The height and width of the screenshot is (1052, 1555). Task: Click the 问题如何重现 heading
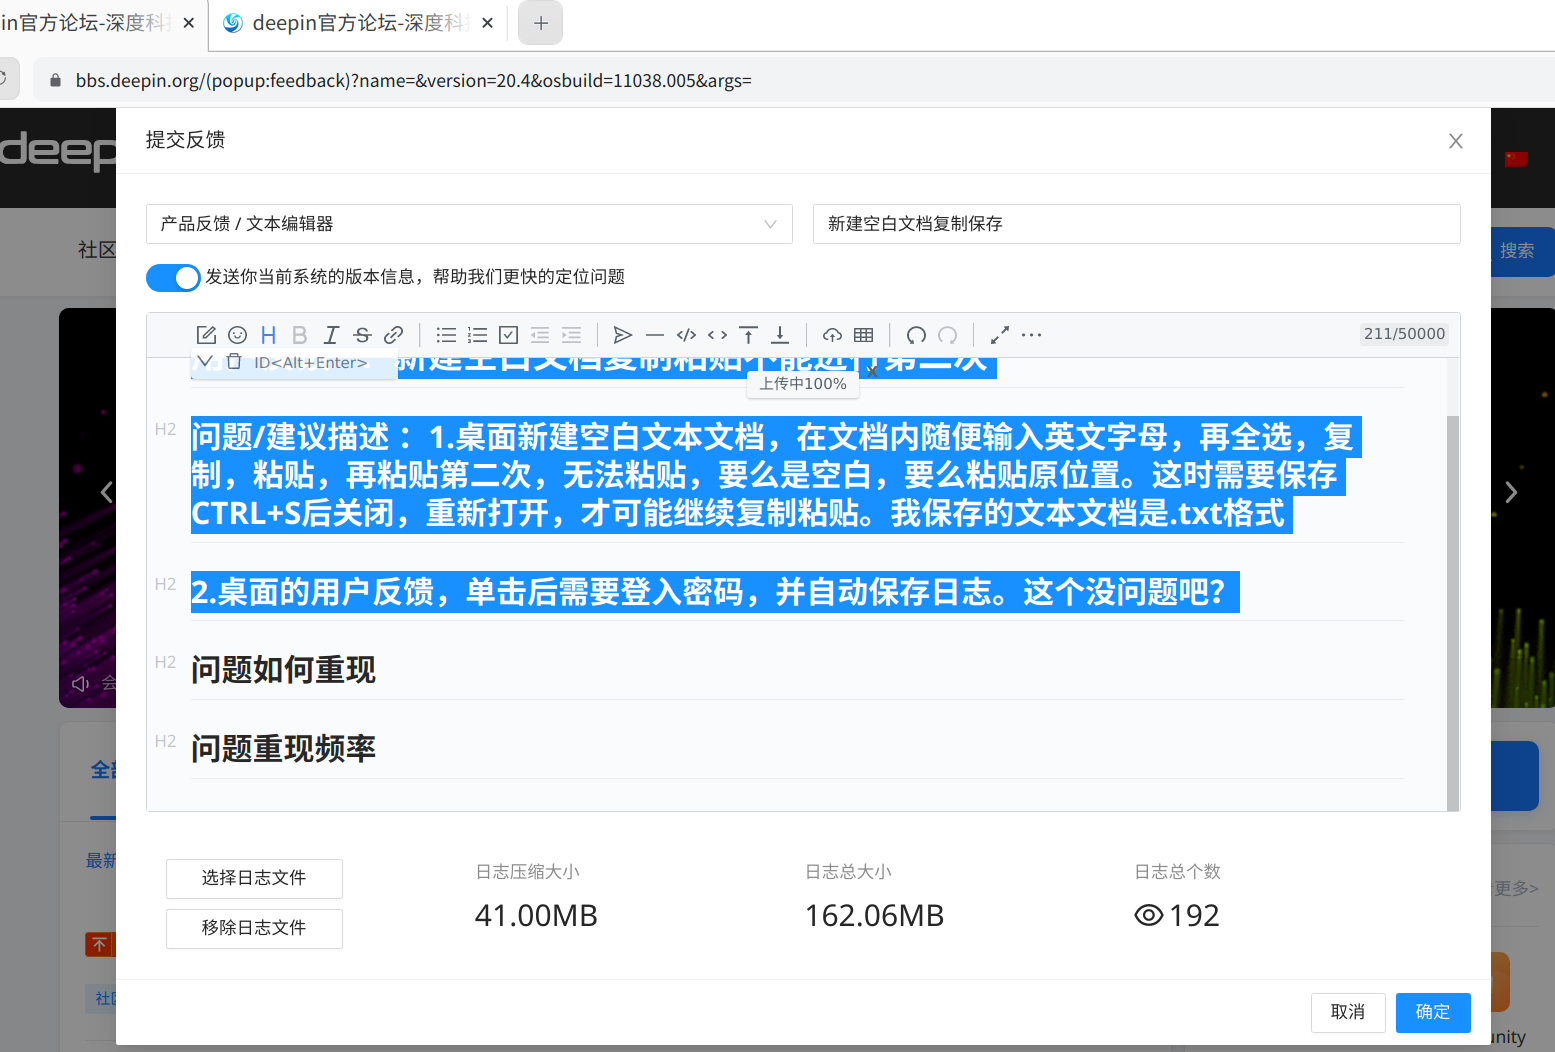[283, 669]
